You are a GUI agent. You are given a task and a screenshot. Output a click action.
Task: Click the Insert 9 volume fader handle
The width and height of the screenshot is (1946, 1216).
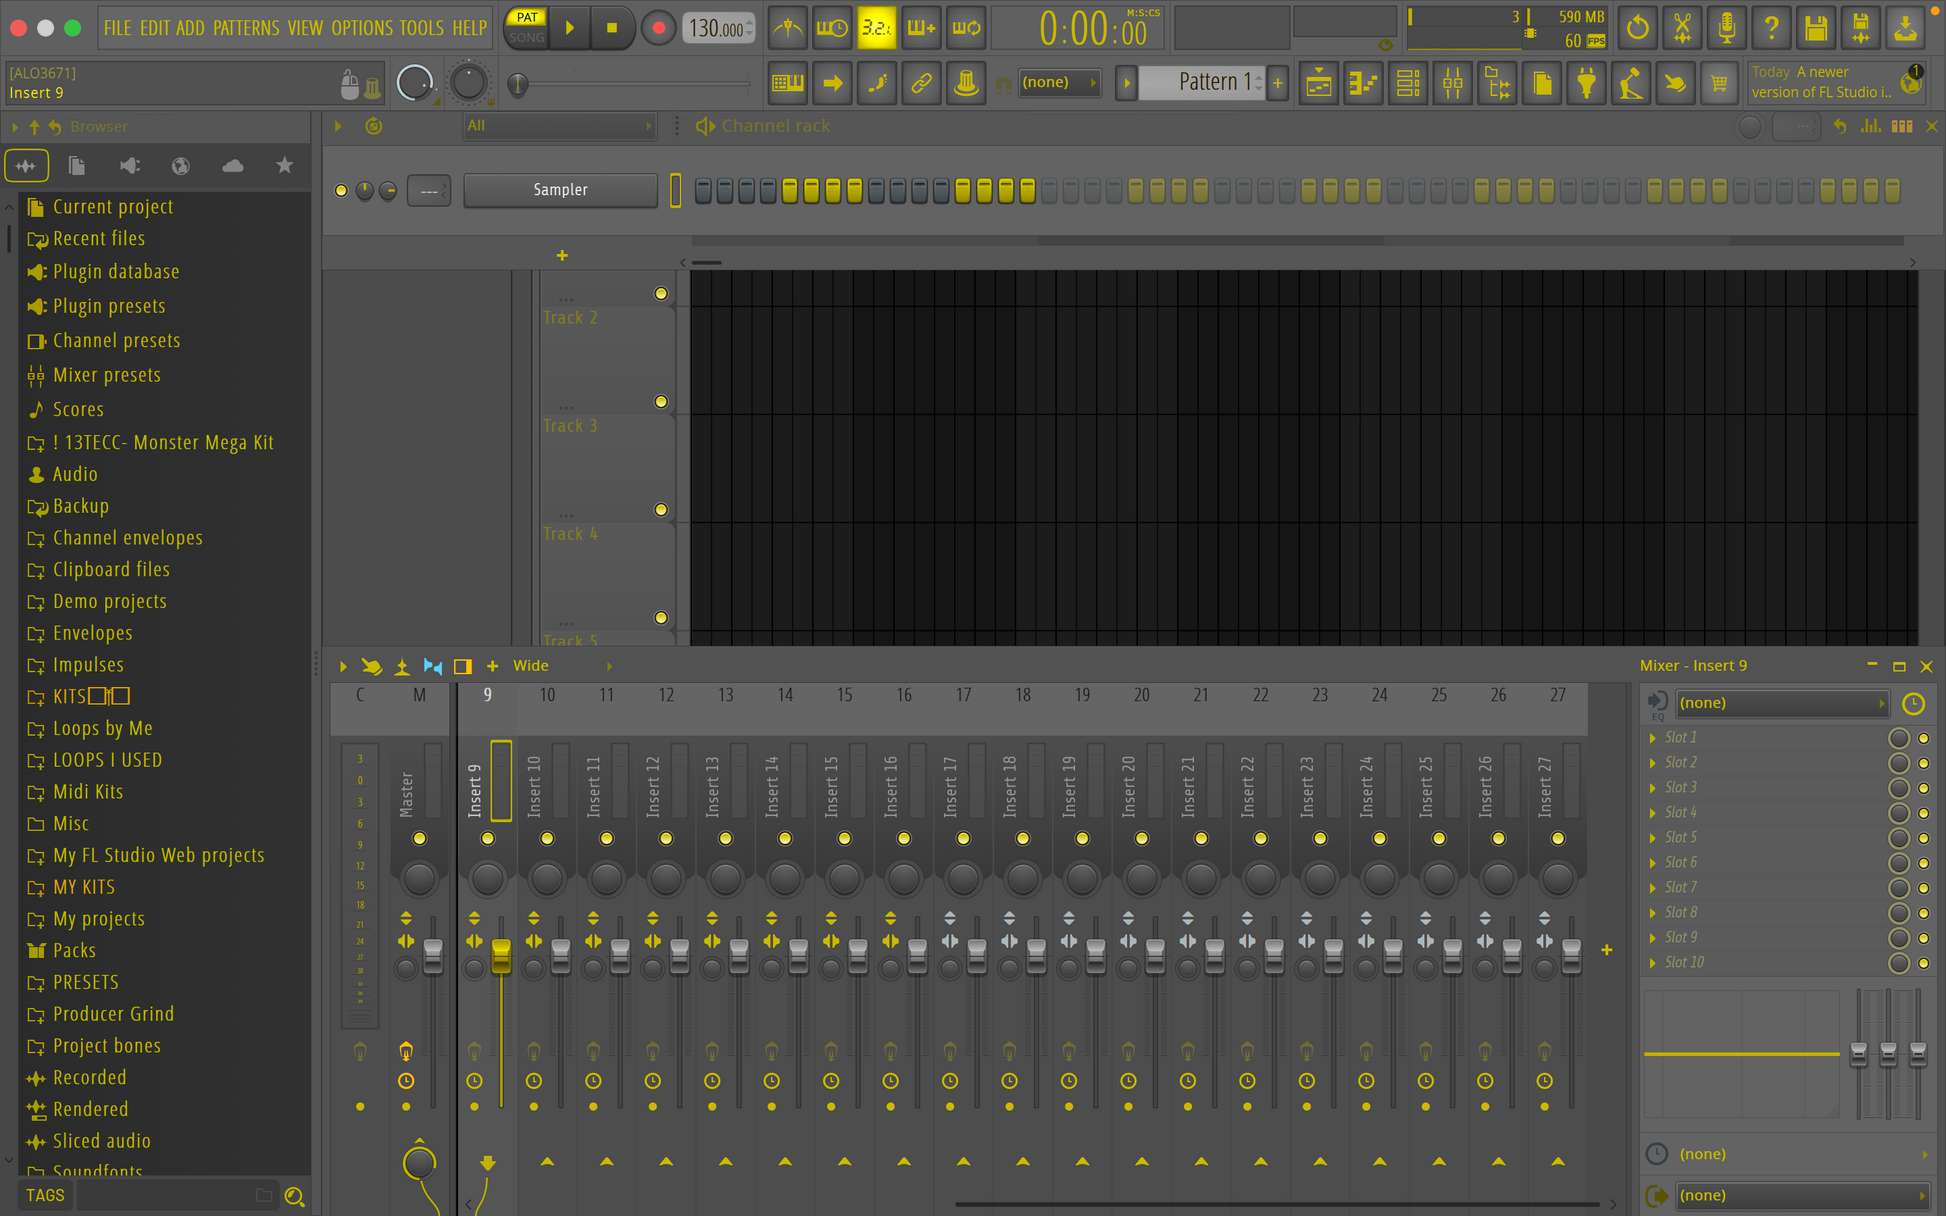tap(501, 957)
